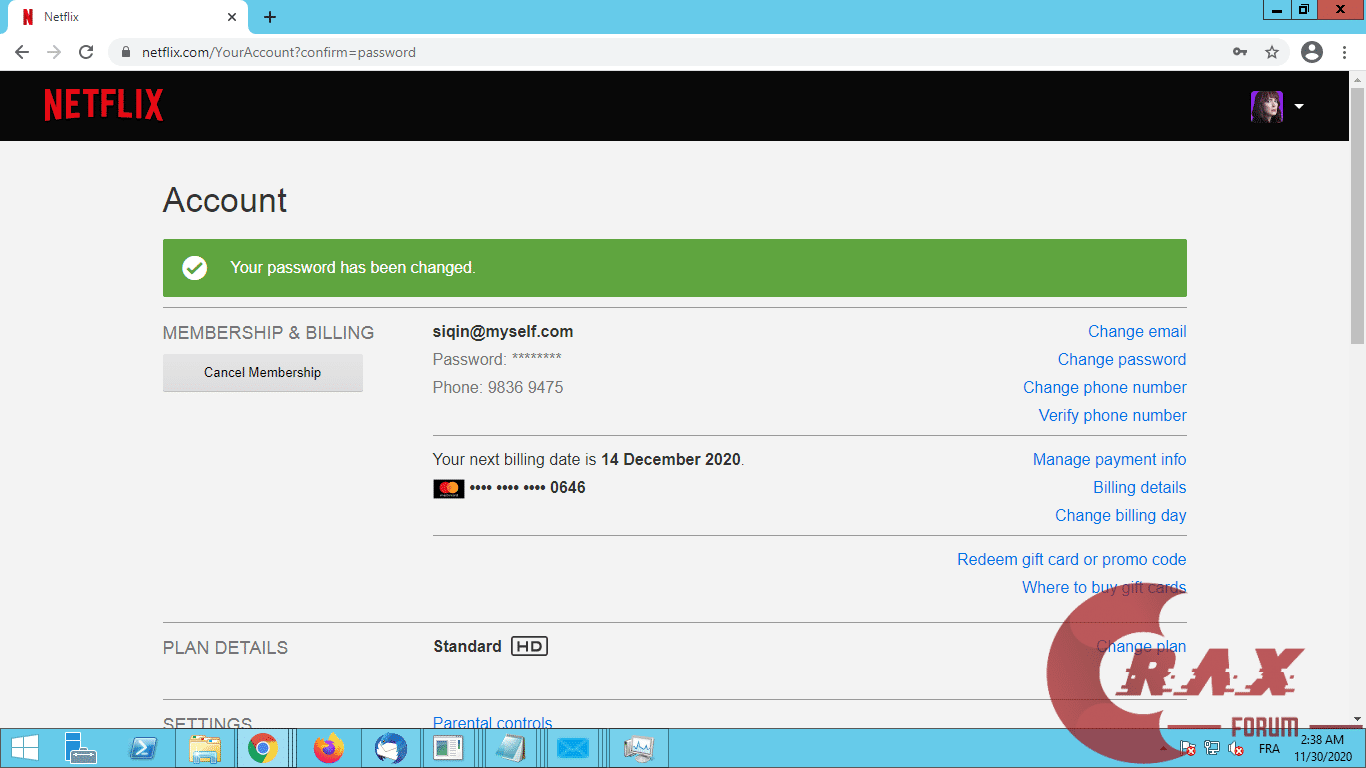1366x768 pixels.
Task: Reload the Netflix account page
Action: (x=86, y=52)
